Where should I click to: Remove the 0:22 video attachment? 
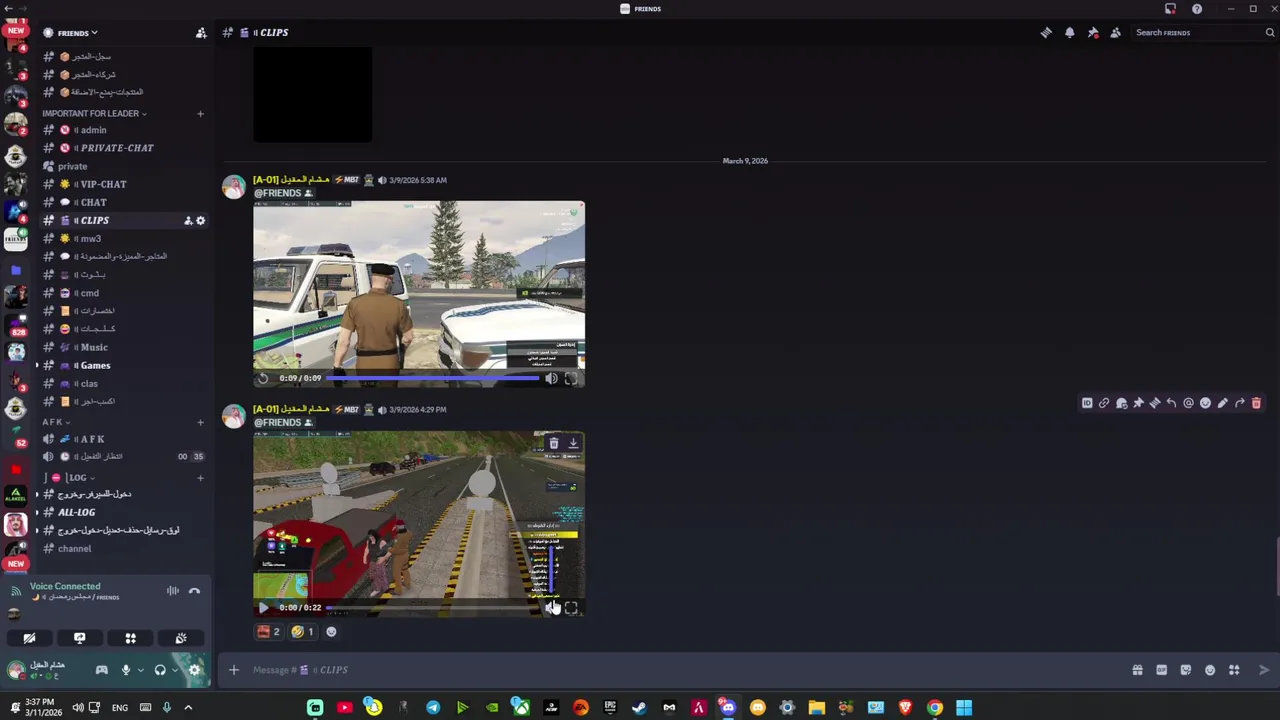pos(554,443)
